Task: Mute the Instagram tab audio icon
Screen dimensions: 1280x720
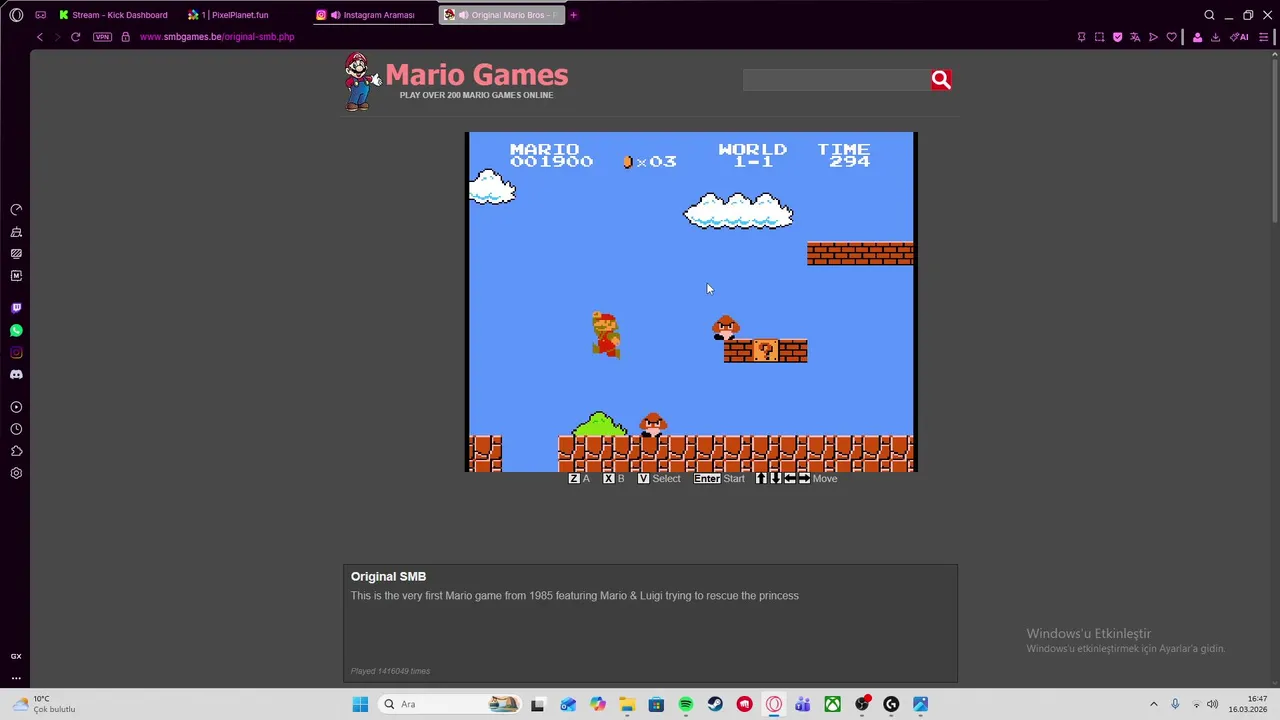Action: coord(335,15)
